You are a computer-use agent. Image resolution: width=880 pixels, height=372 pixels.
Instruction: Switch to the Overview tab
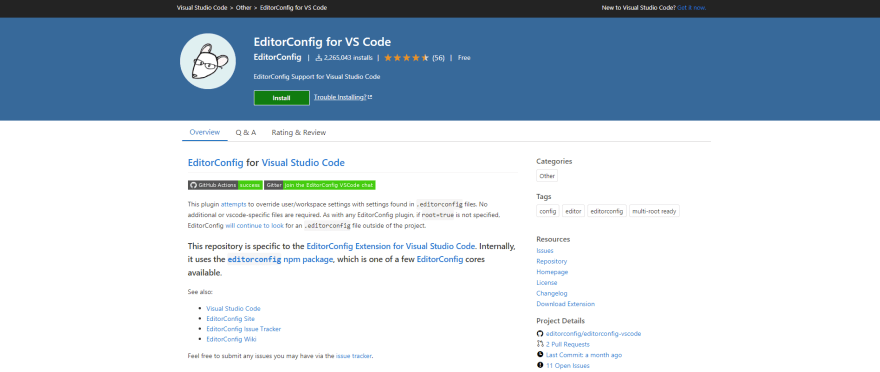click(x=204, y=132)
